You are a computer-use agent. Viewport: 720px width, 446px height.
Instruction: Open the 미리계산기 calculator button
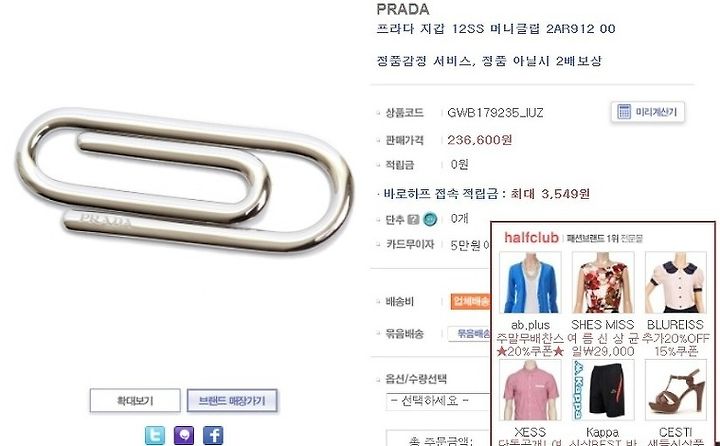648,112
